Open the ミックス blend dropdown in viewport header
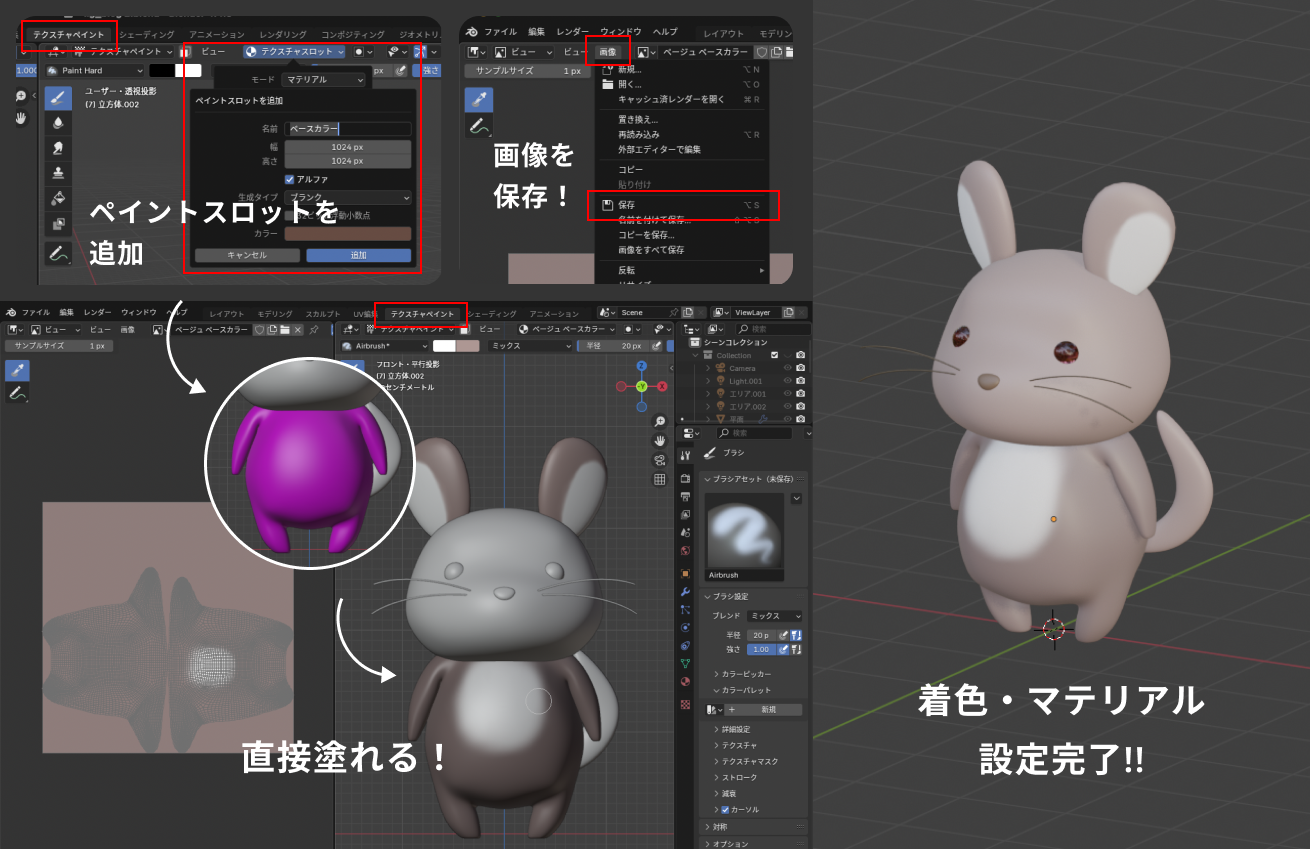This screenshot has width=1310, height=849. [x=530, y=345]
